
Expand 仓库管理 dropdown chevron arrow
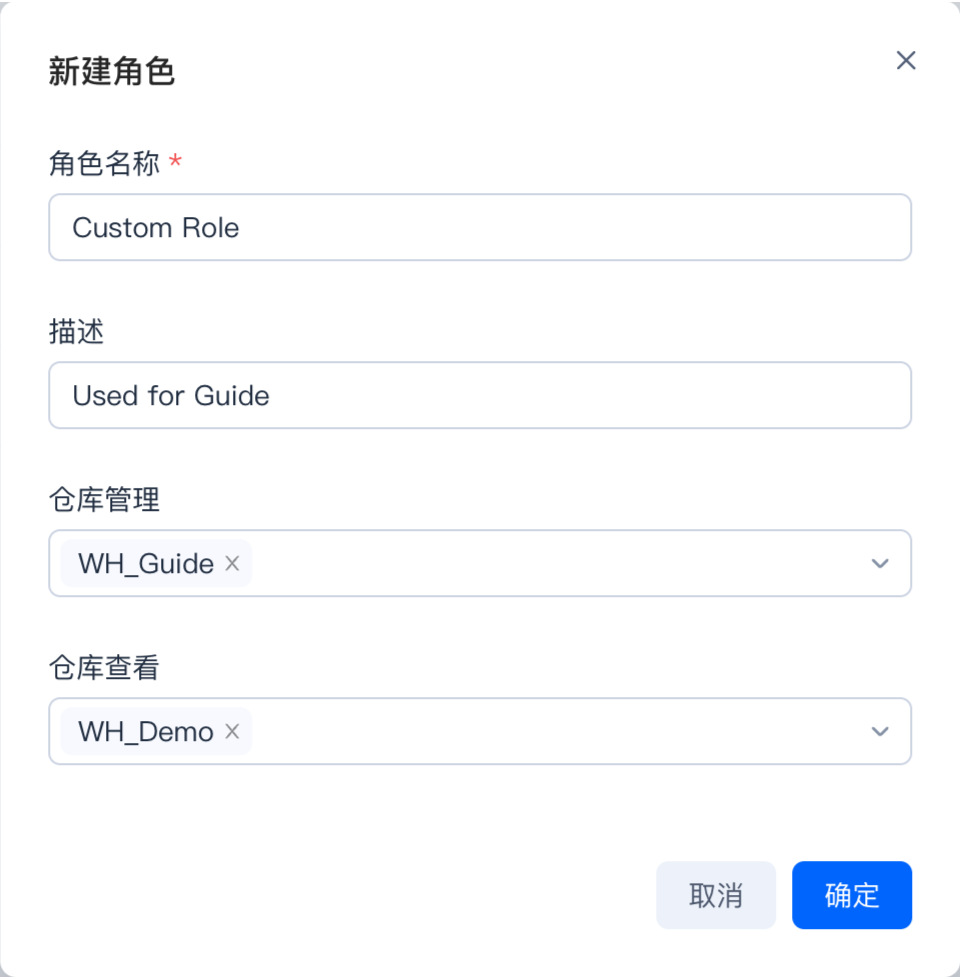[880, 564]
